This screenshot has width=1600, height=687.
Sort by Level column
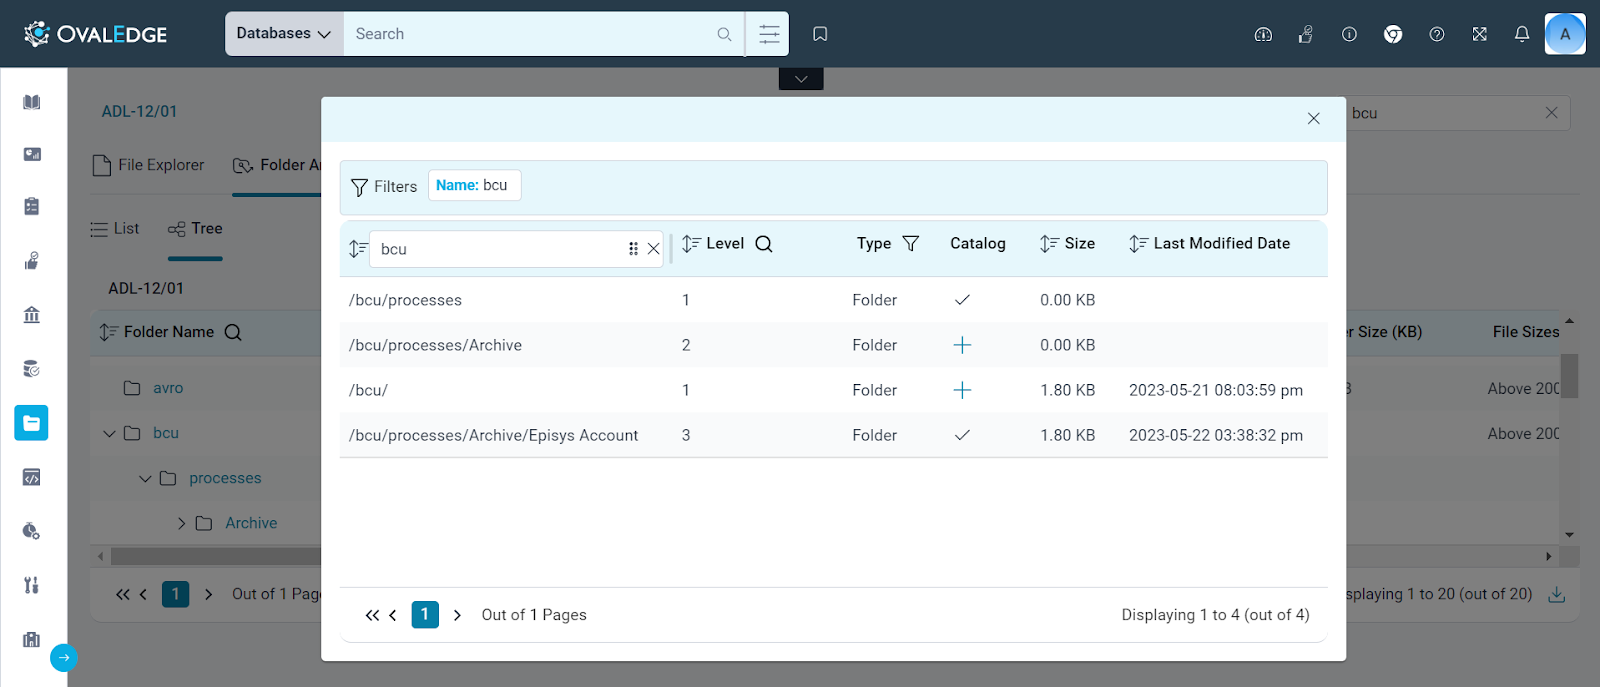click(692, 244)
